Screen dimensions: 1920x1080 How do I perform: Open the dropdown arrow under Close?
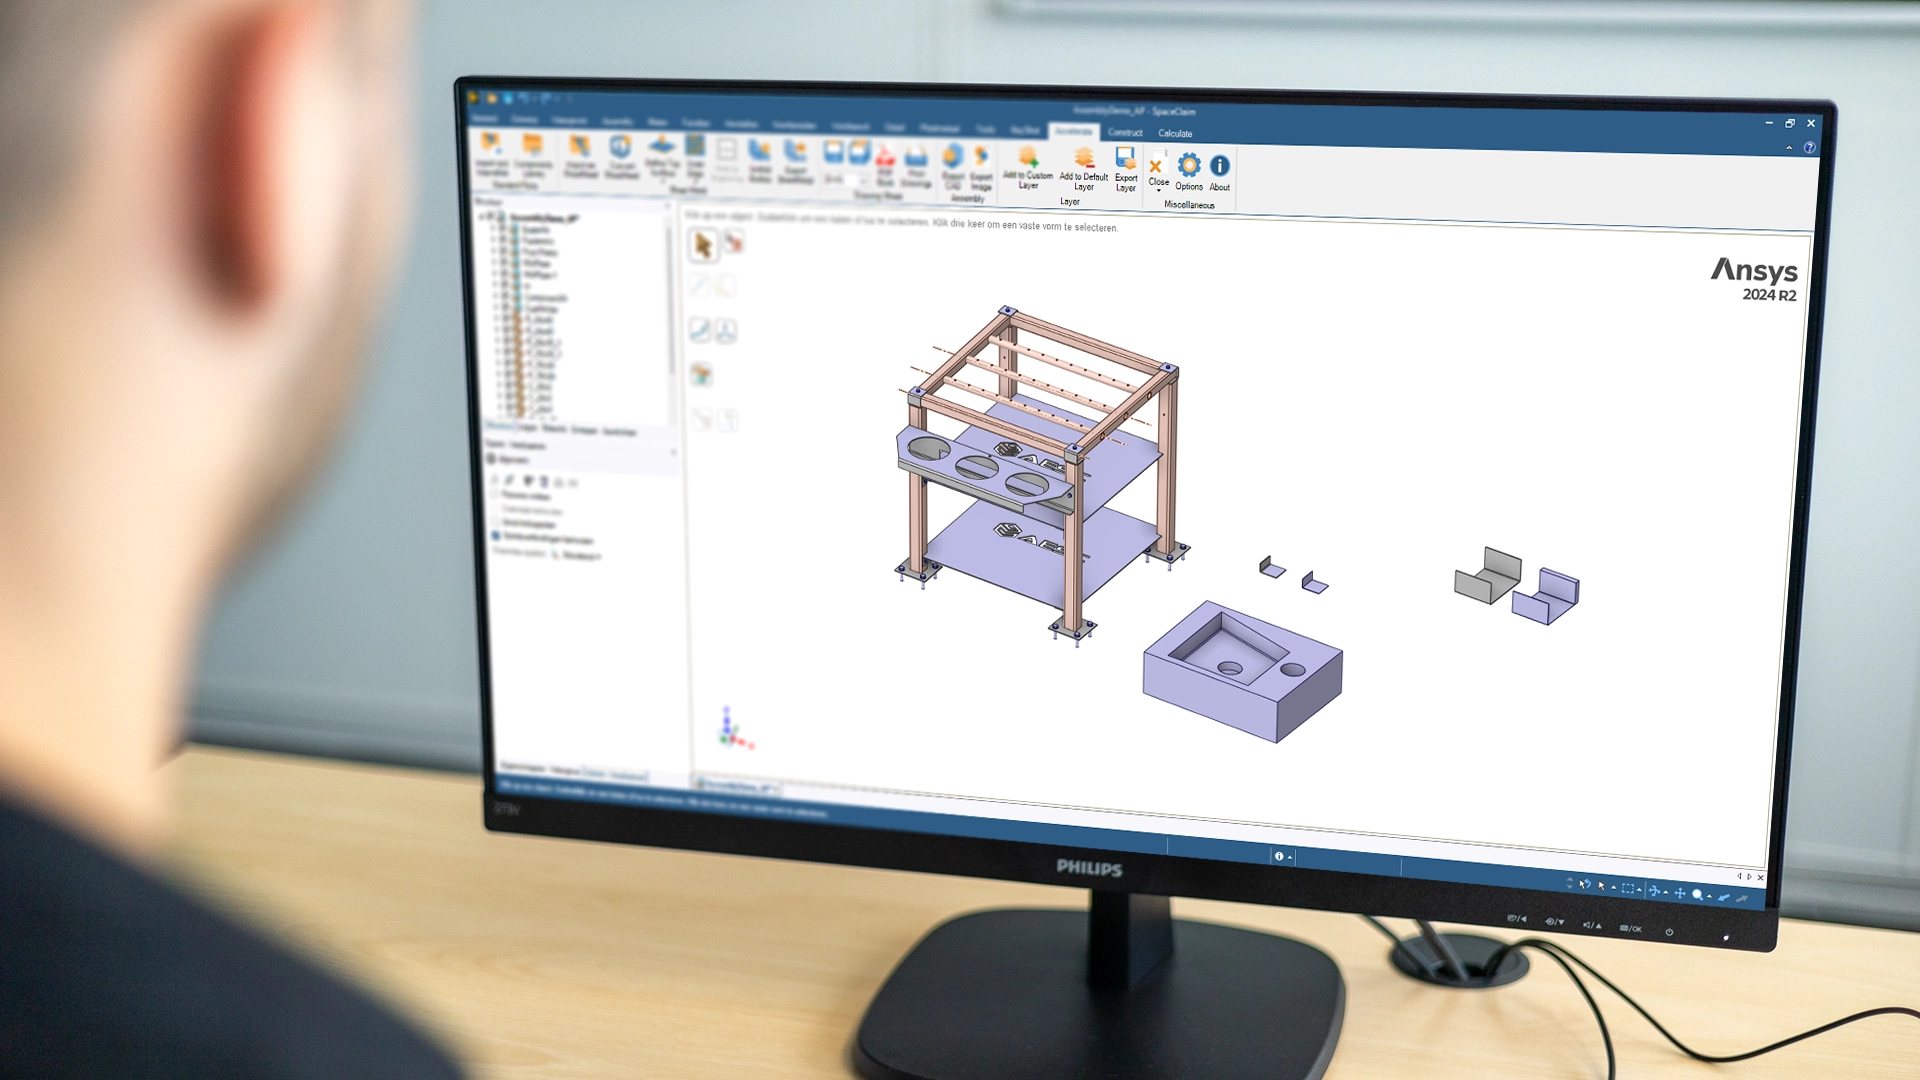coord(1158,190)
